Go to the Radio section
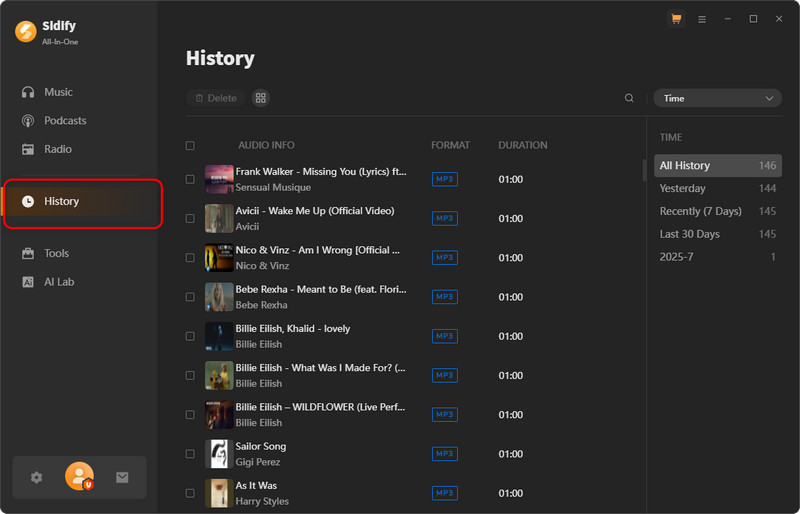The image size is (800, 514). [46, 150]
